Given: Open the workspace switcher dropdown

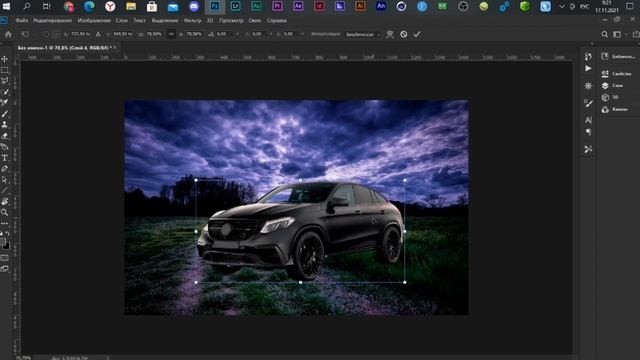Looking at the screenshot, I should (619, 35).
